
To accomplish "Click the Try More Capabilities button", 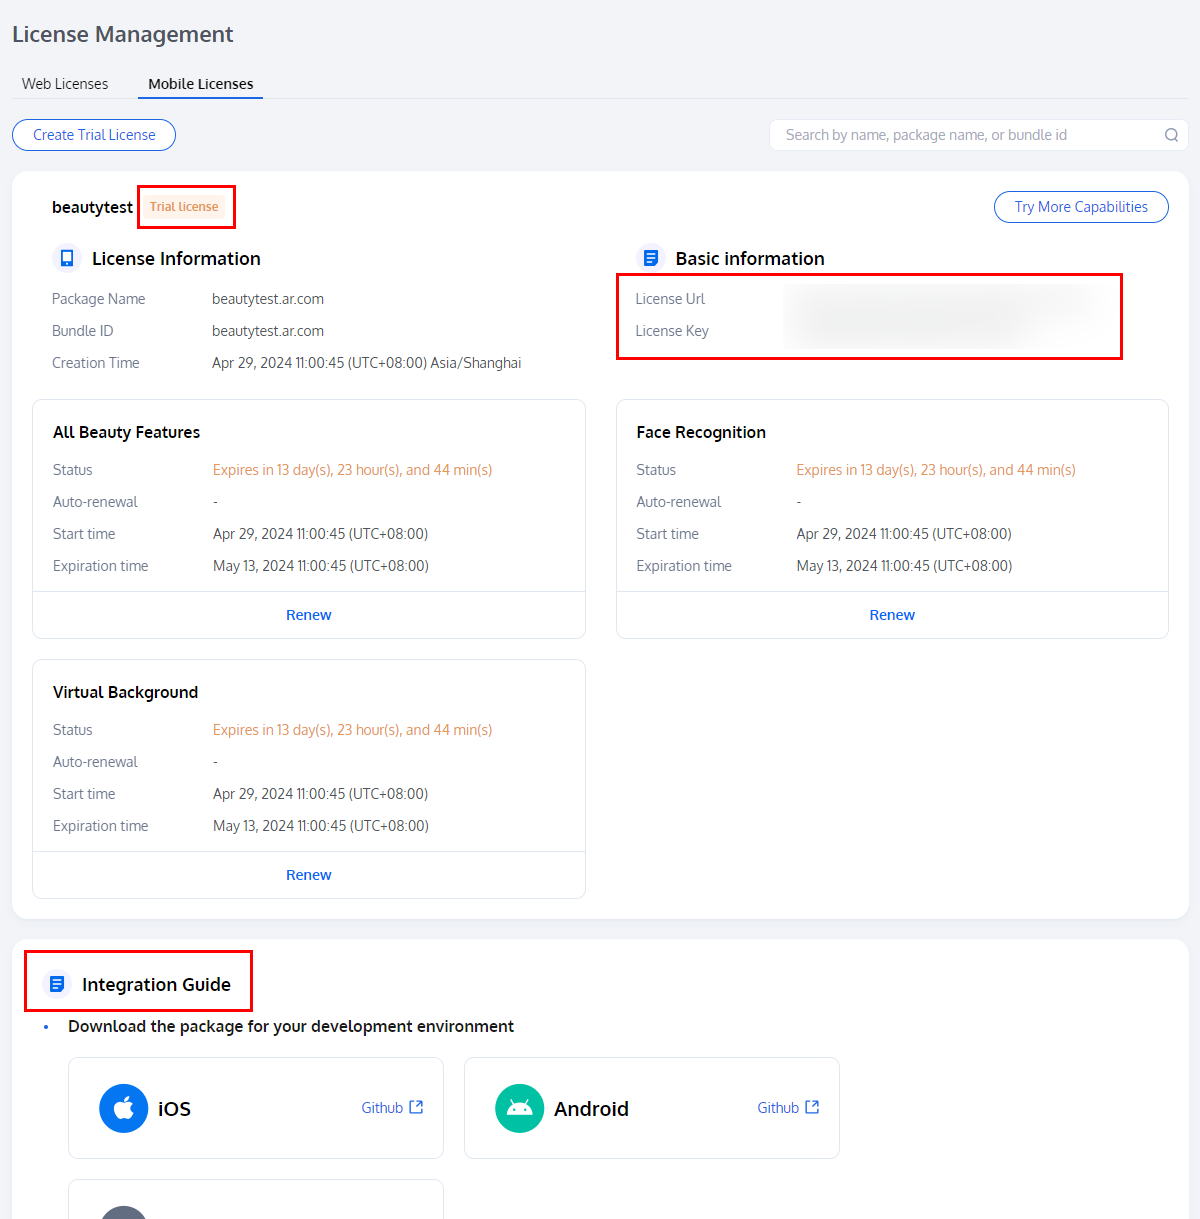I will coord(1081,207).
